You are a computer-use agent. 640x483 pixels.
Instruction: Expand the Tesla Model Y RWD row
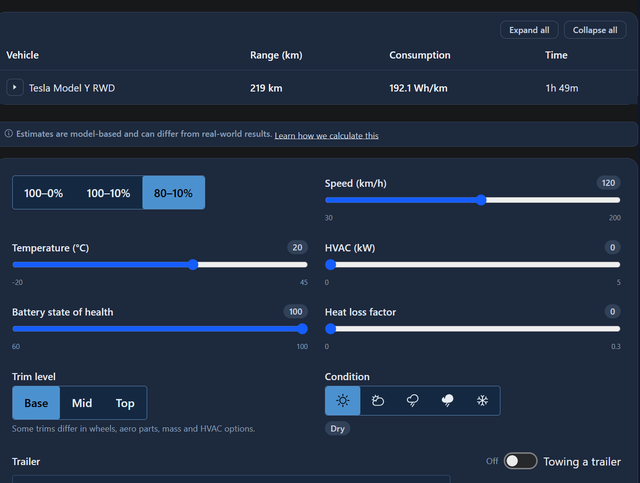click(15, 87)
